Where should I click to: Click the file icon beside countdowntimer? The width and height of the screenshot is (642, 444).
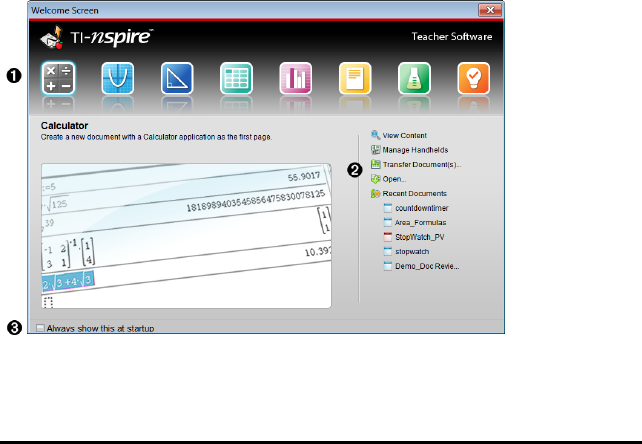388,208
